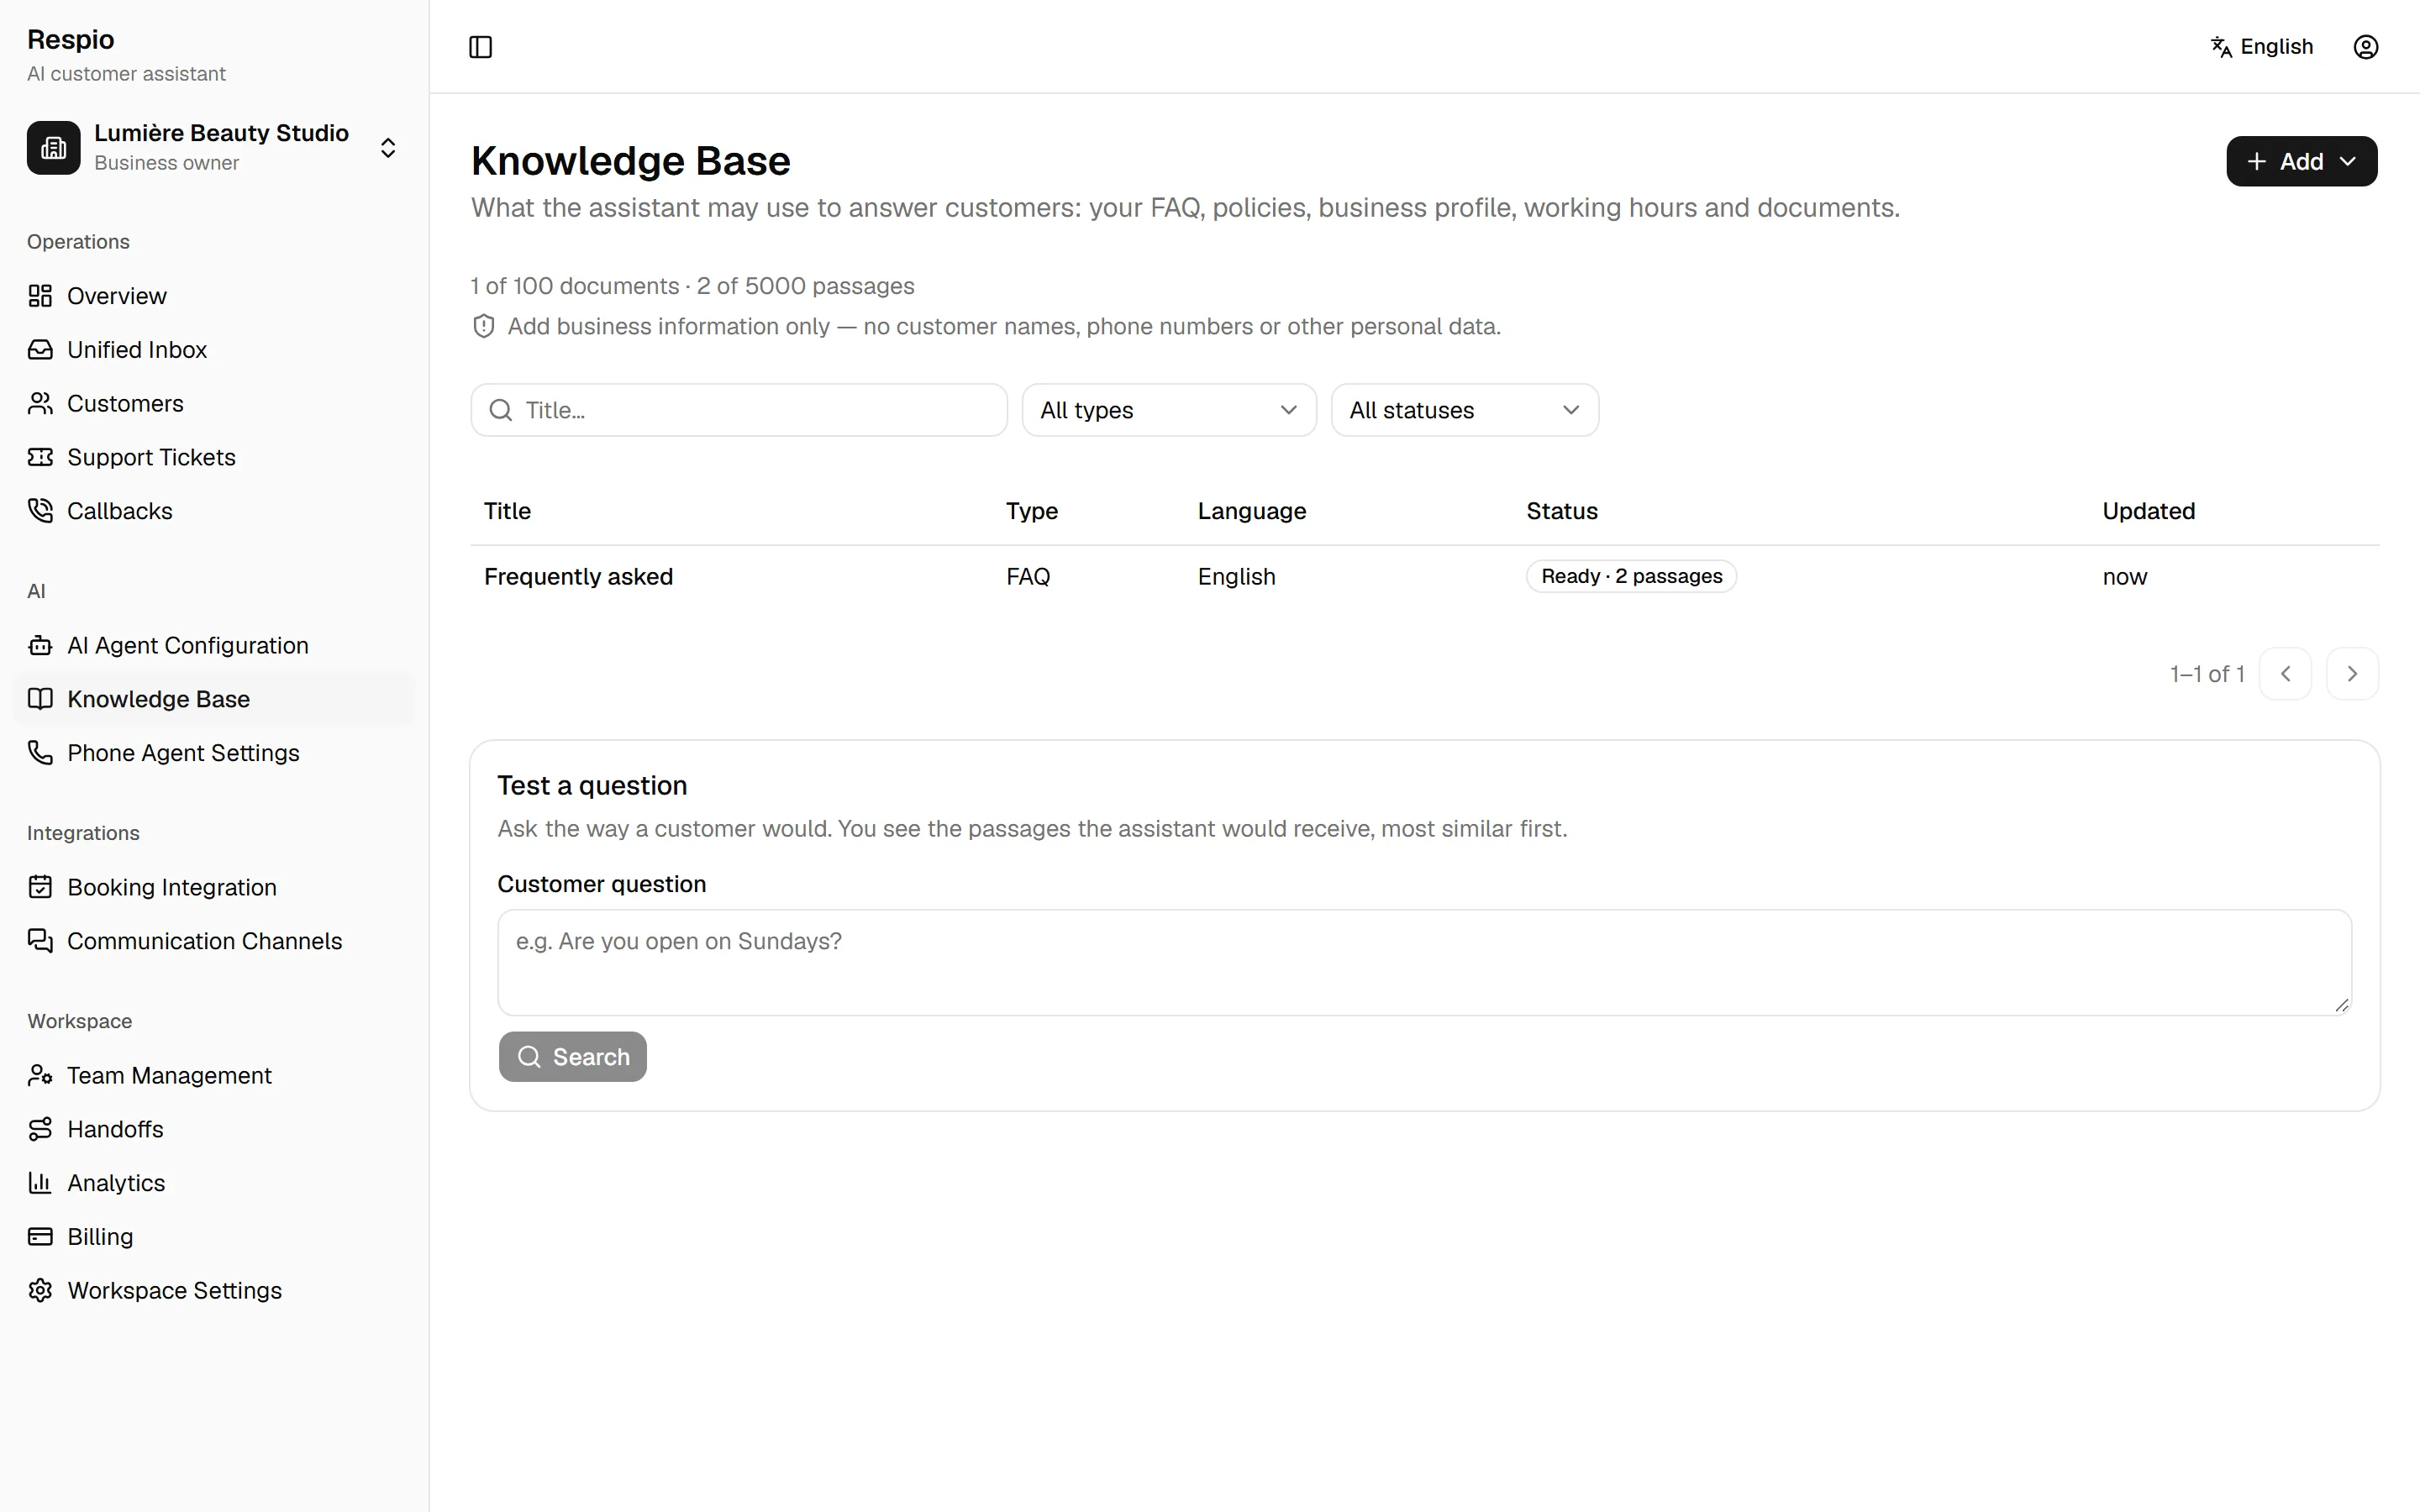The width and height of the screenshot is (2420, 1512).
Task: Click the Customers people icon
Action: (40, 404)
